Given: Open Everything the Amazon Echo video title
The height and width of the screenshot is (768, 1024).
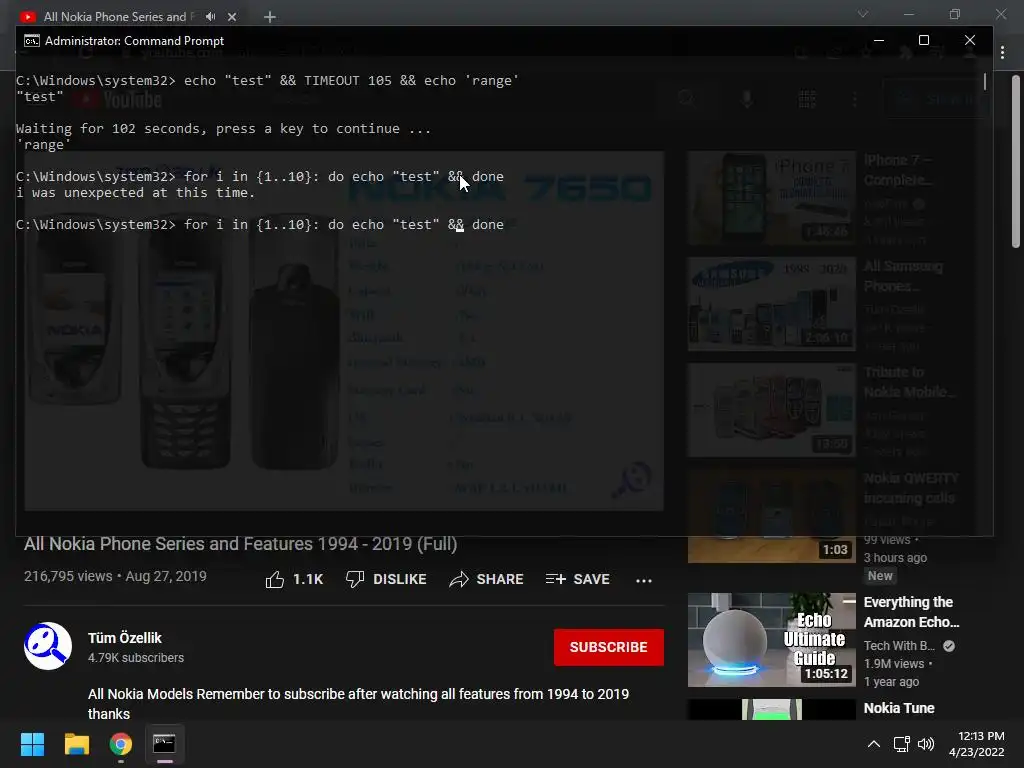Looking at the screenshot, I should 911,612.
